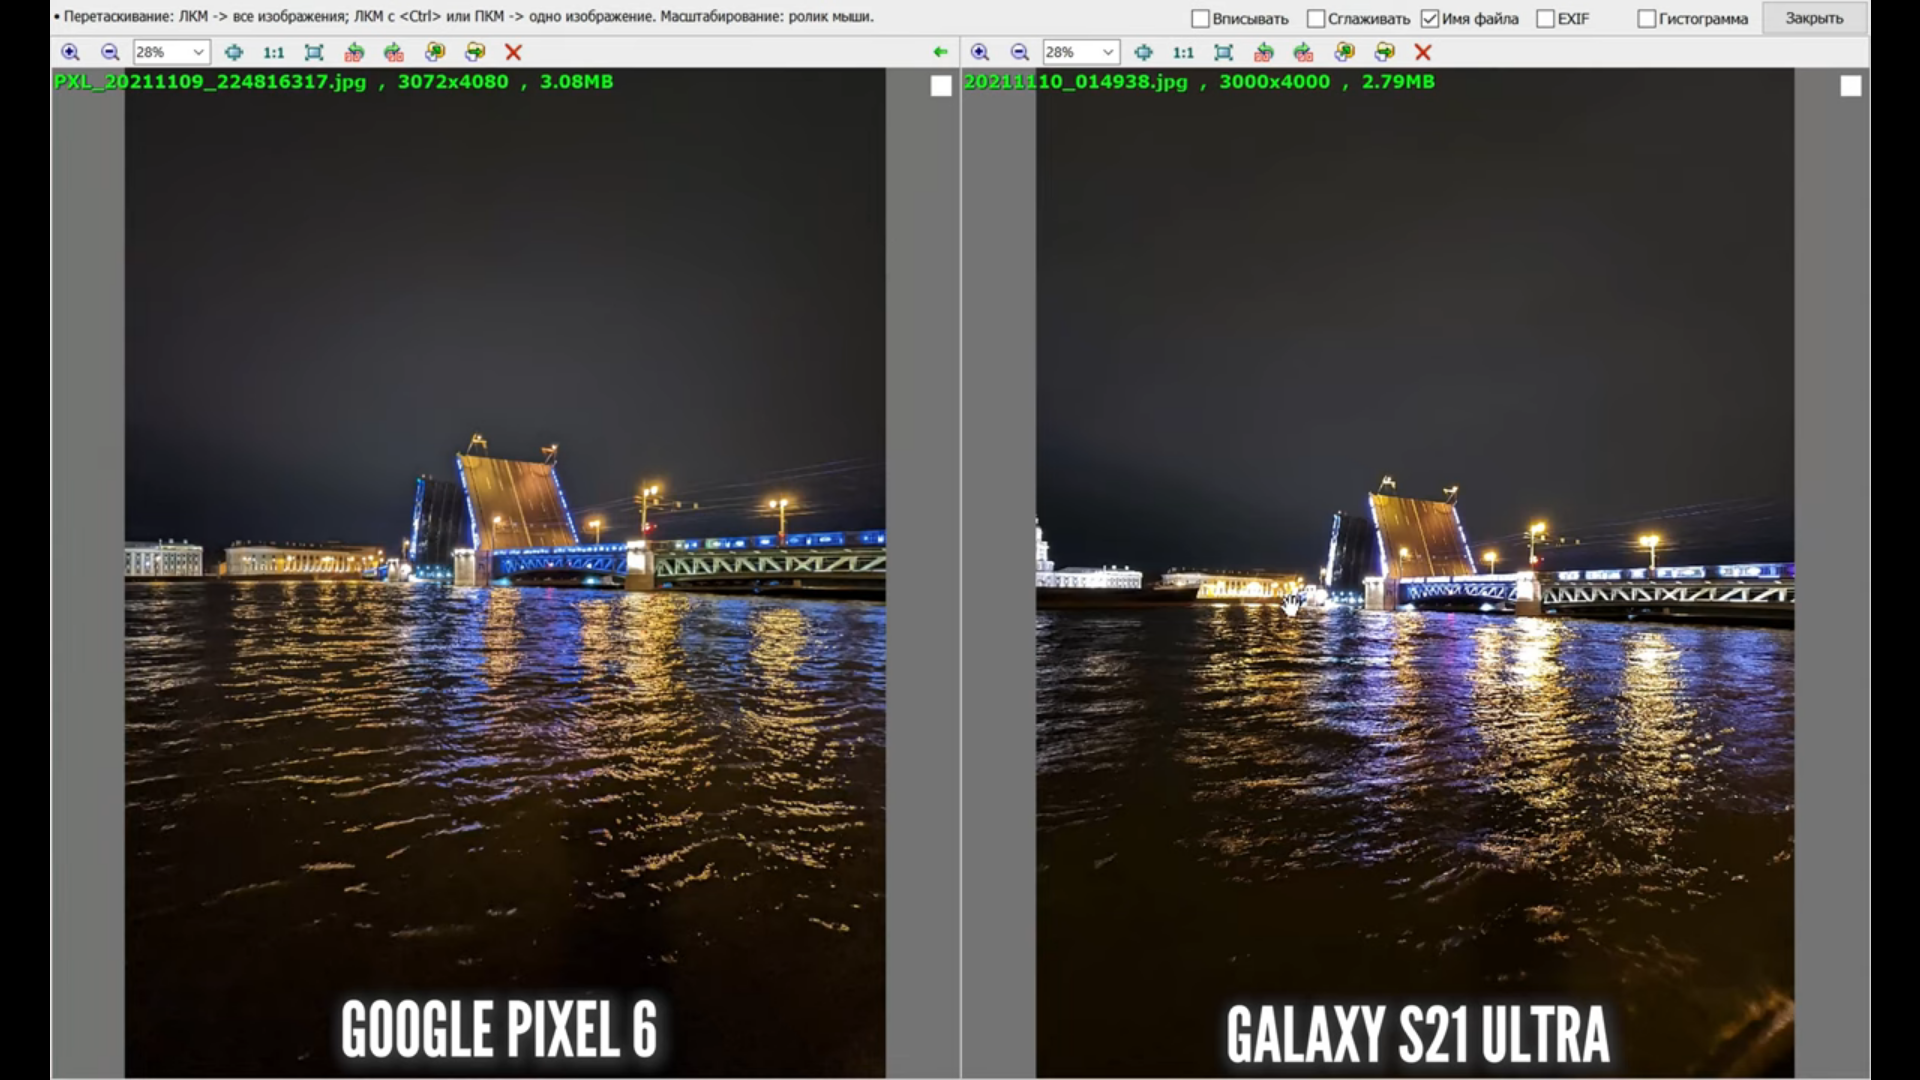Rotate right image clockwise
This screenshot has width=1920, height=1080.
(x=1304, y=52)
